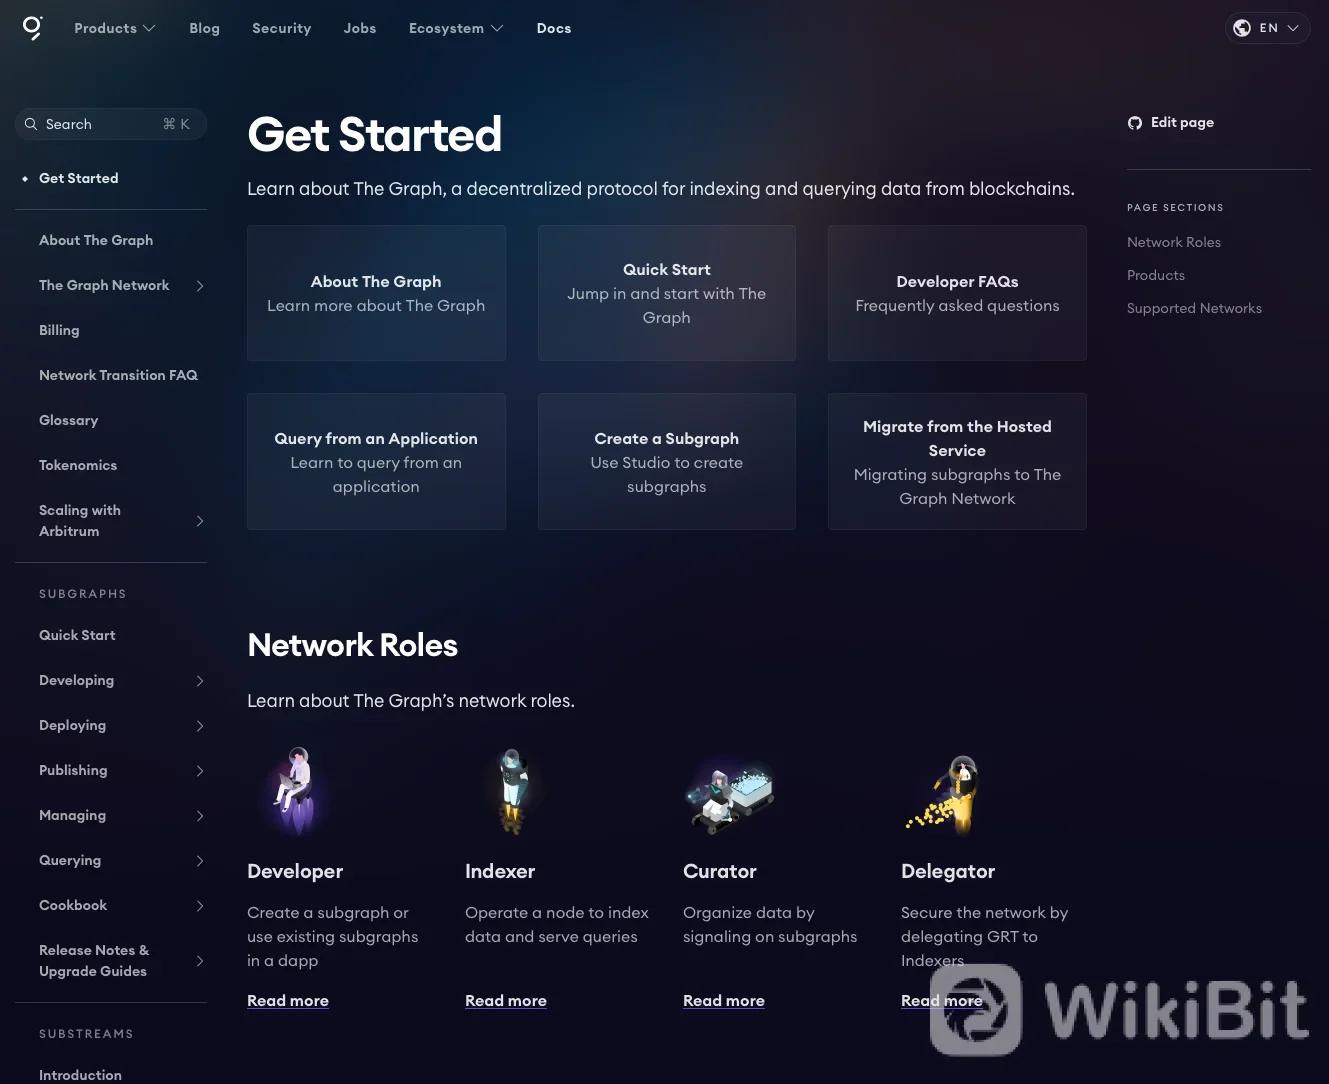Image resolution: width=1329 pixels, height=1084 pixels.
Task: Click the Edit page link
Action: [1171, 123]
